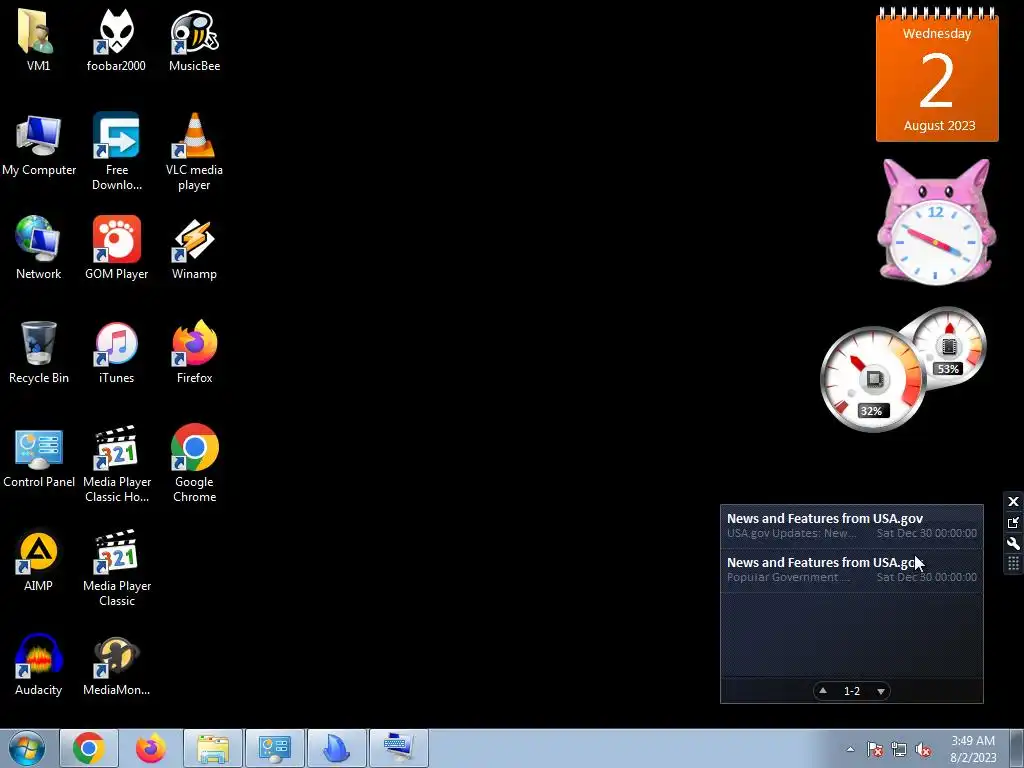Click the network status tray icon

(899, 749)
